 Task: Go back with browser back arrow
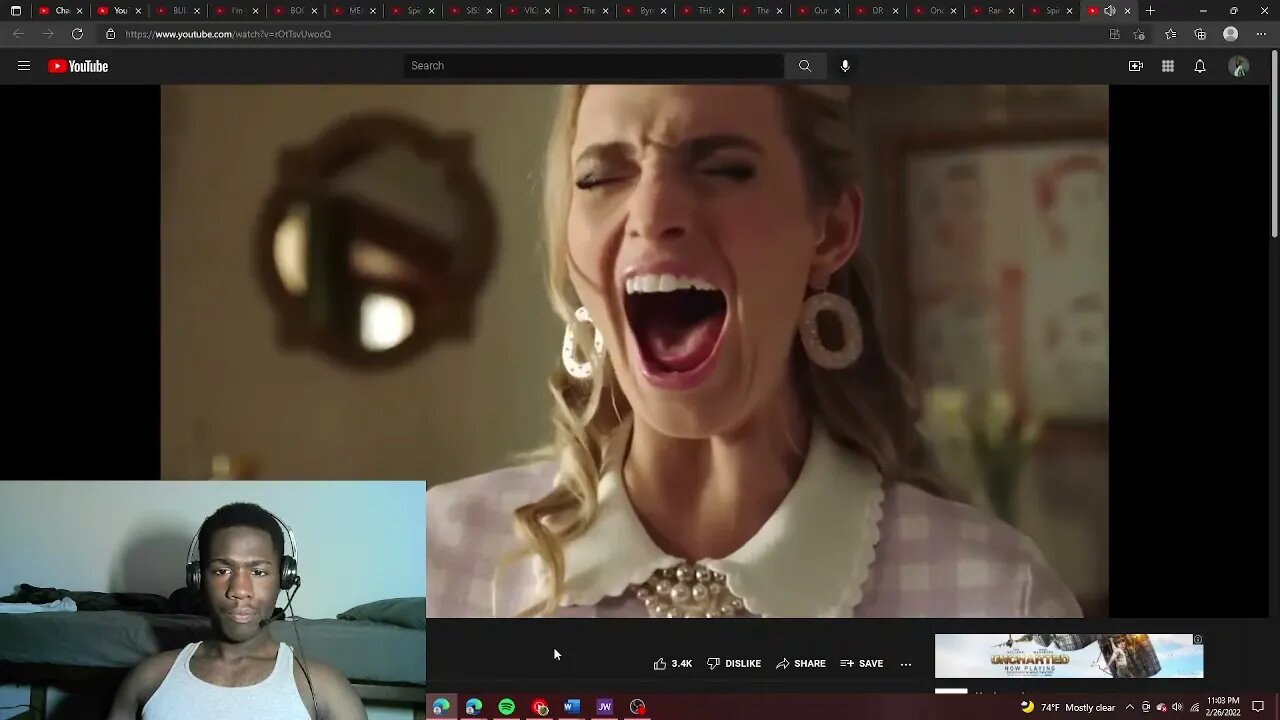(18, 34)
